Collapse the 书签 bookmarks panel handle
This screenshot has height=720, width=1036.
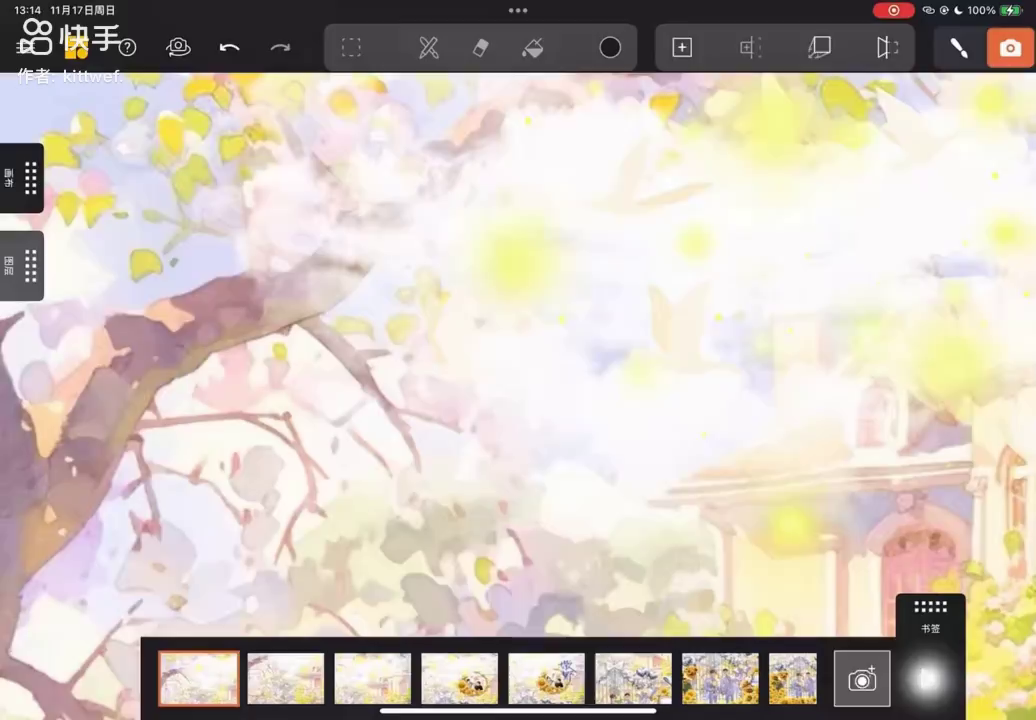930,607
